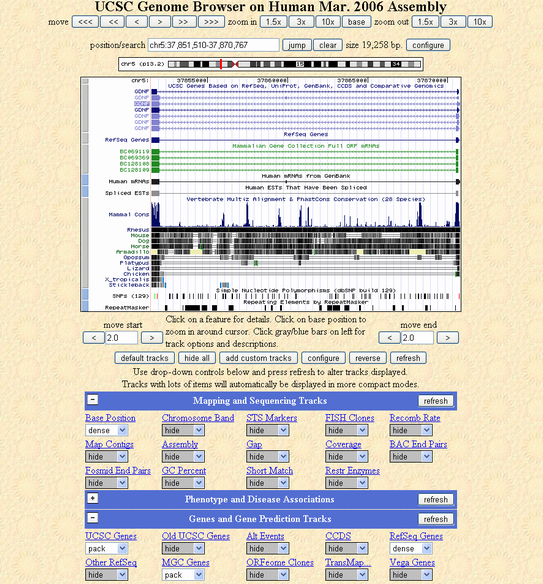Click the >> move button
The height and width of the screenshot is (584, 543).
184,22
